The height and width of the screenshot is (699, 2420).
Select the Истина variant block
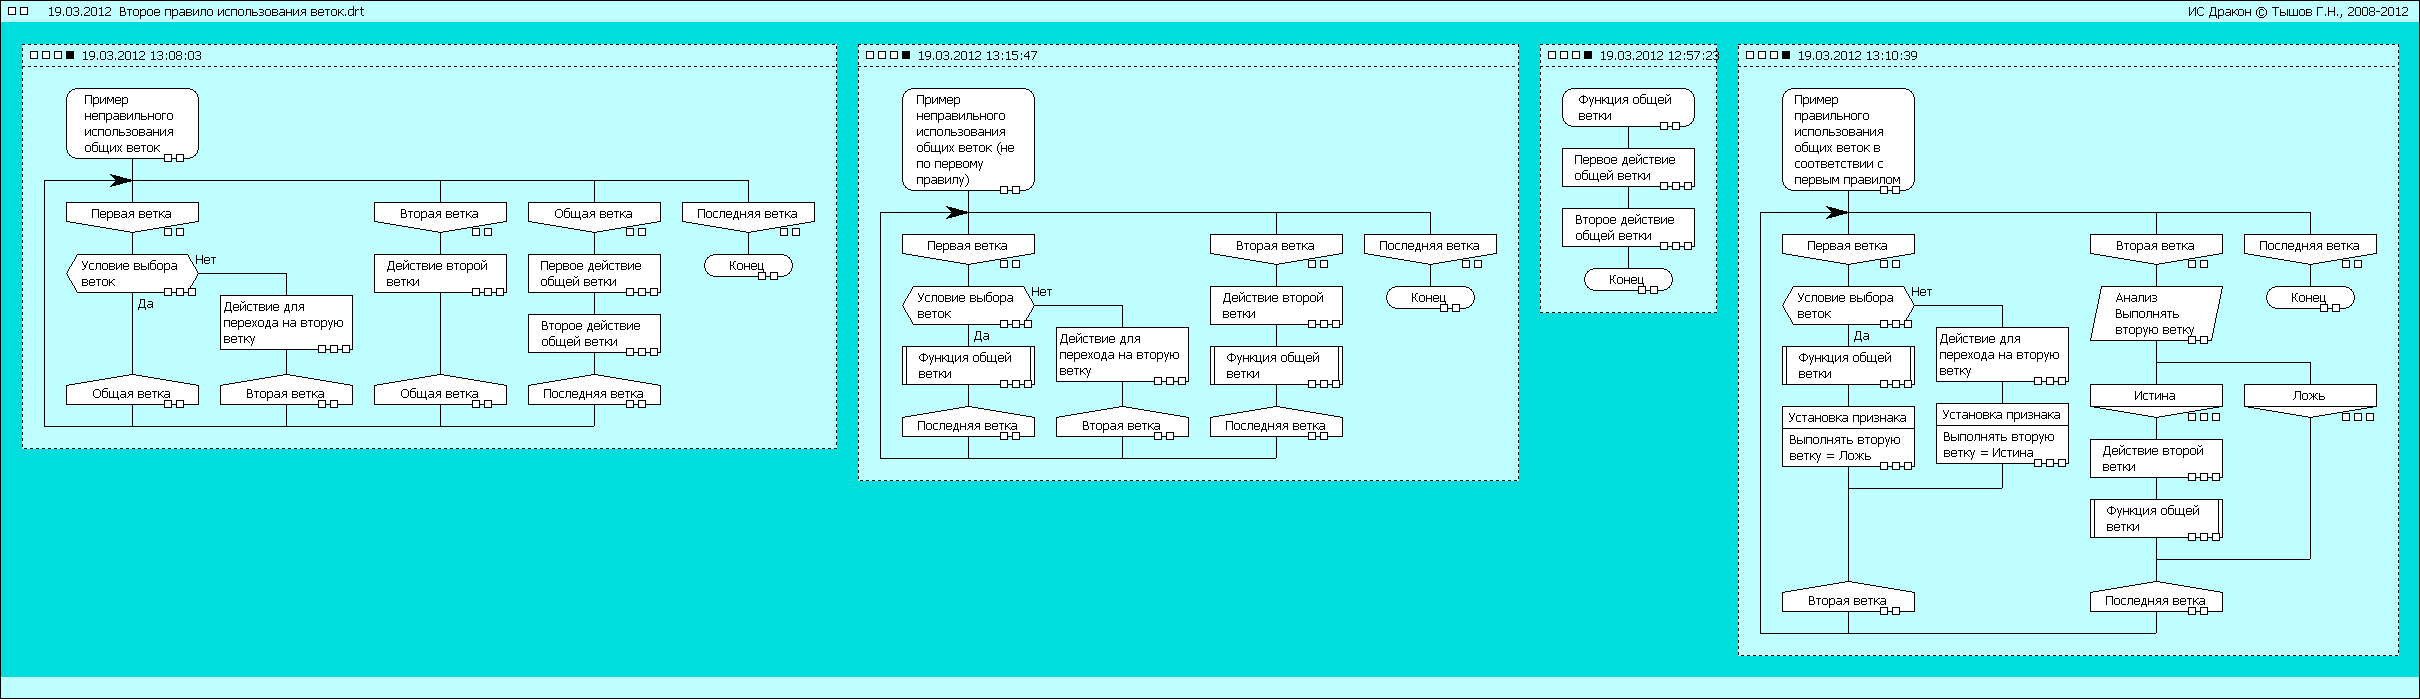(x=2155, y=396)
